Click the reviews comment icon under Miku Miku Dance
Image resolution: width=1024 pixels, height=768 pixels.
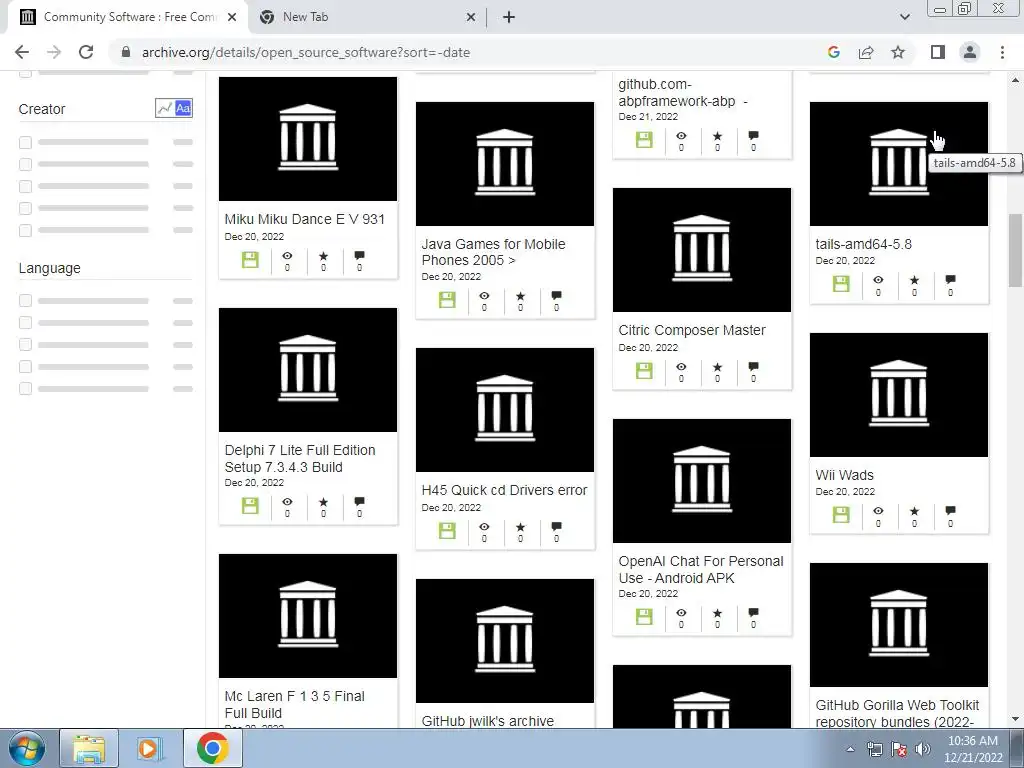[x=359, y=255]
